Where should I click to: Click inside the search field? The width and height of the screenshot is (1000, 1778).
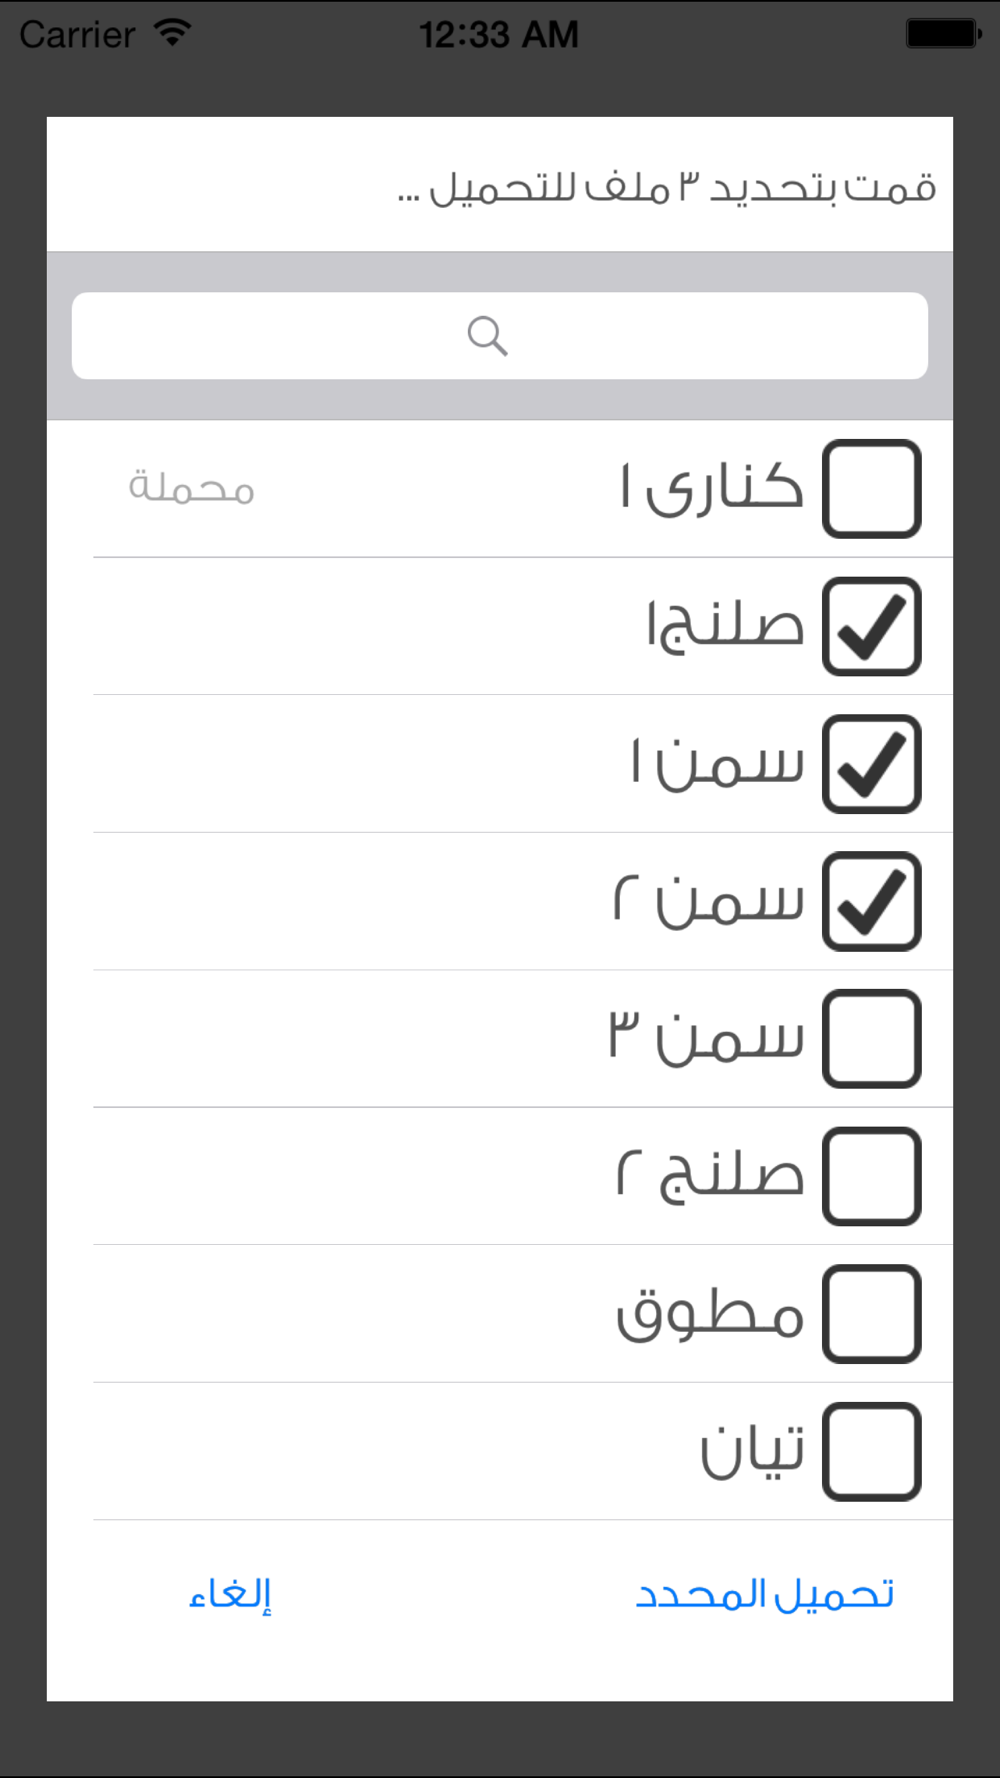tap(500, 336)
